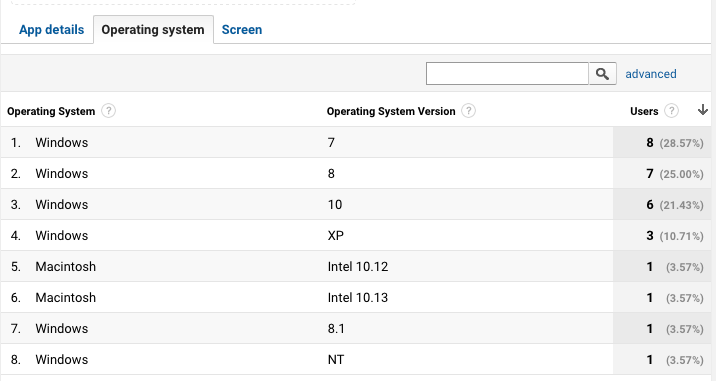Click the advanced search link
716x381 pixels.
[651, 74]
